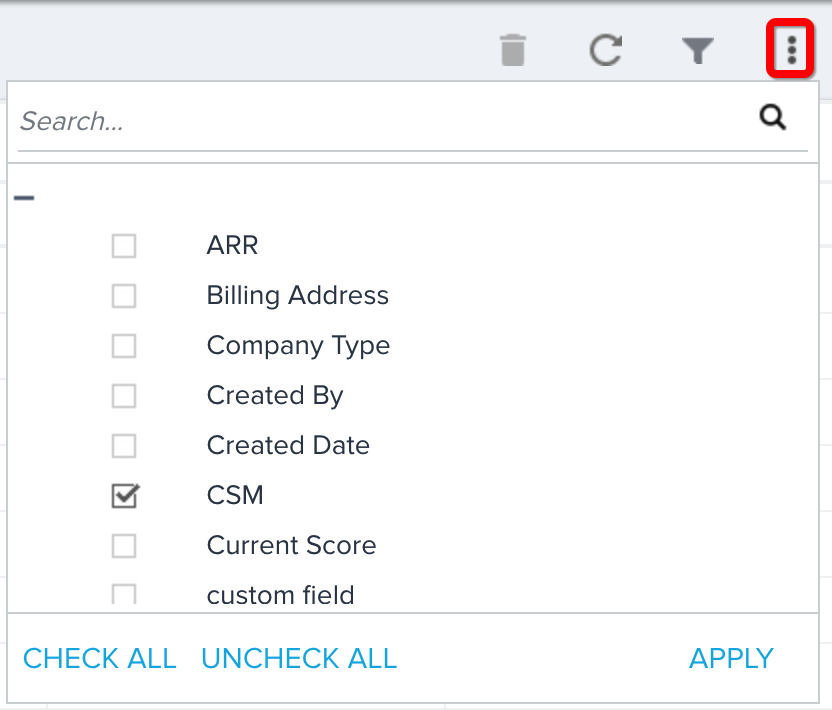Click the three-dot column chooser icon
Image resolution: width=832 pixels, height=710 pixels.
click(791, 49)
